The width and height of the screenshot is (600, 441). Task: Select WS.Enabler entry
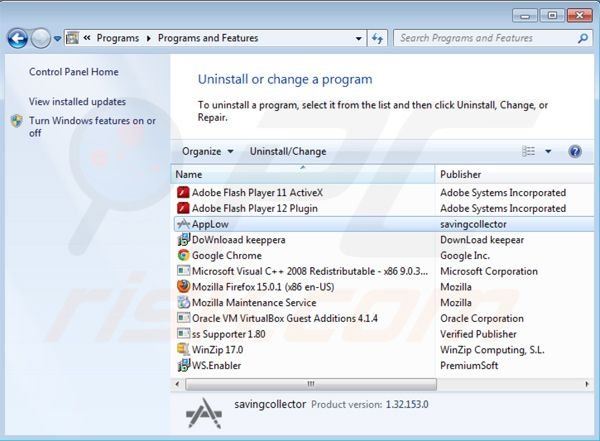(216, 365)
